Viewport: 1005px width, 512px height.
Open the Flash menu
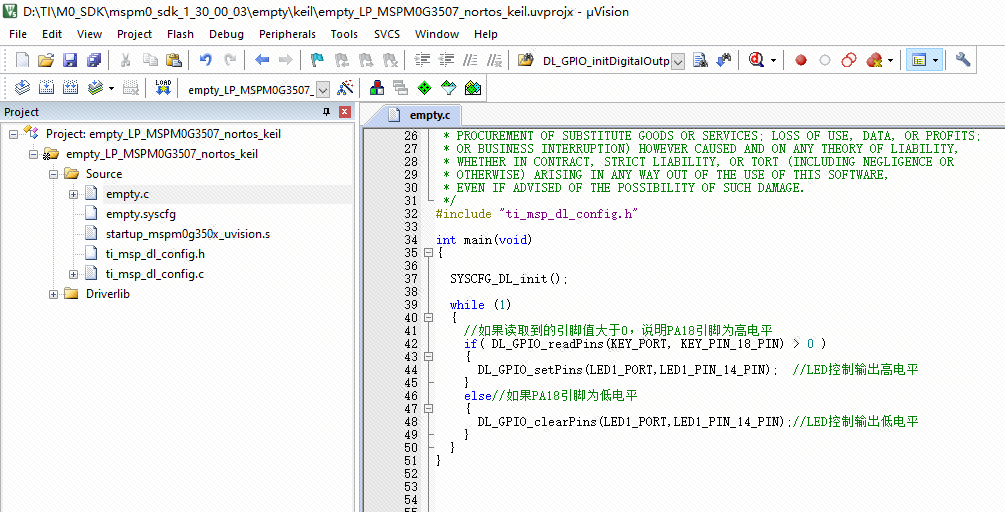click(x=180, y=34)
